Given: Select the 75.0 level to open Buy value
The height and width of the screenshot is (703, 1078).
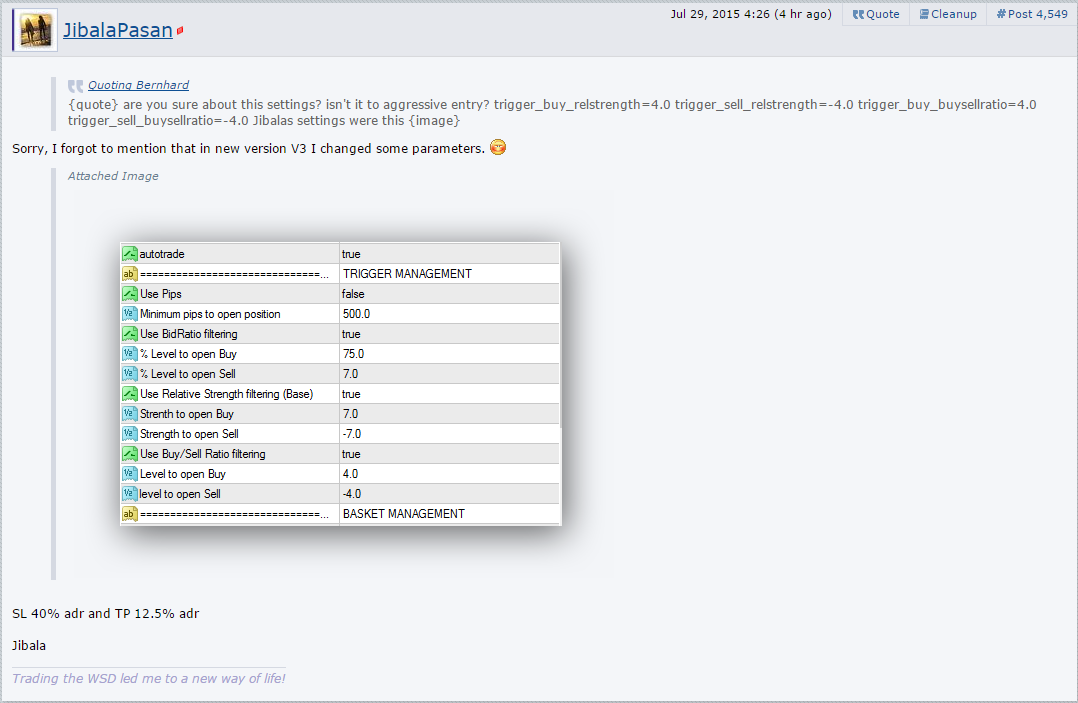Looking at the screenshot, I should [450, 353].
